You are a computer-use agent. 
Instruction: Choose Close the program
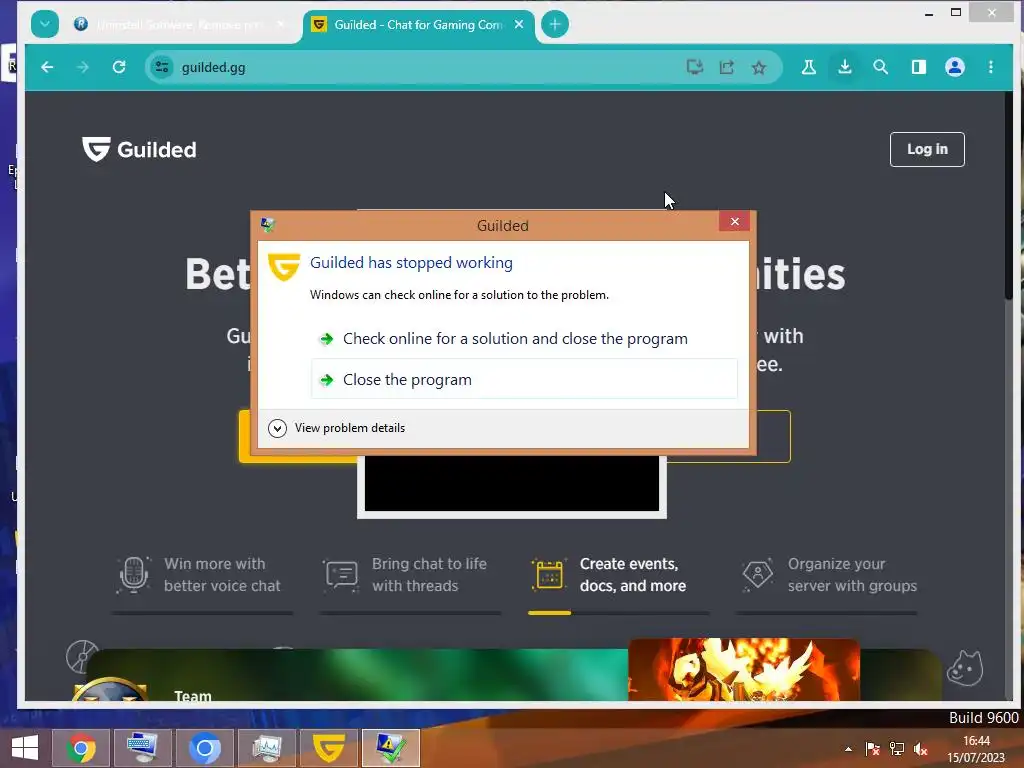(524, 379)
